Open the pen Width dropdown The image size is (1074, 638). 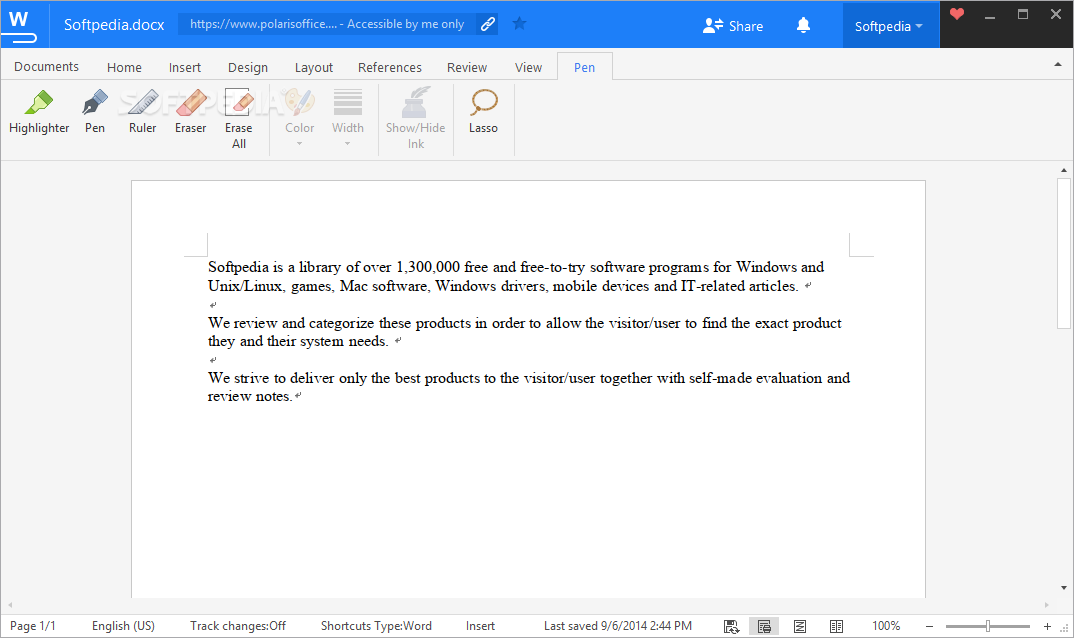click(348, 118)
